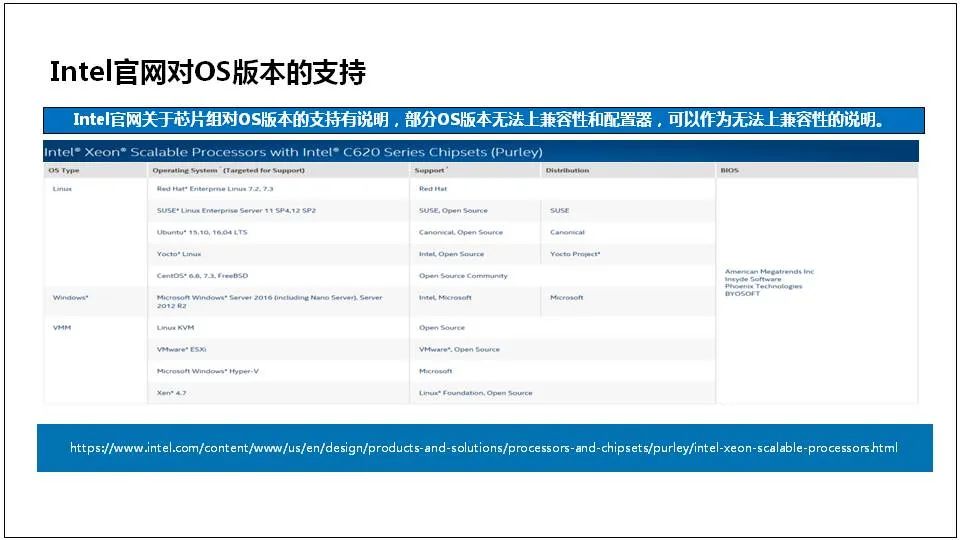Select the Linux KVM entry
Image resolution: width=960 pixels, height=540 pixels.
coord(175,328)
